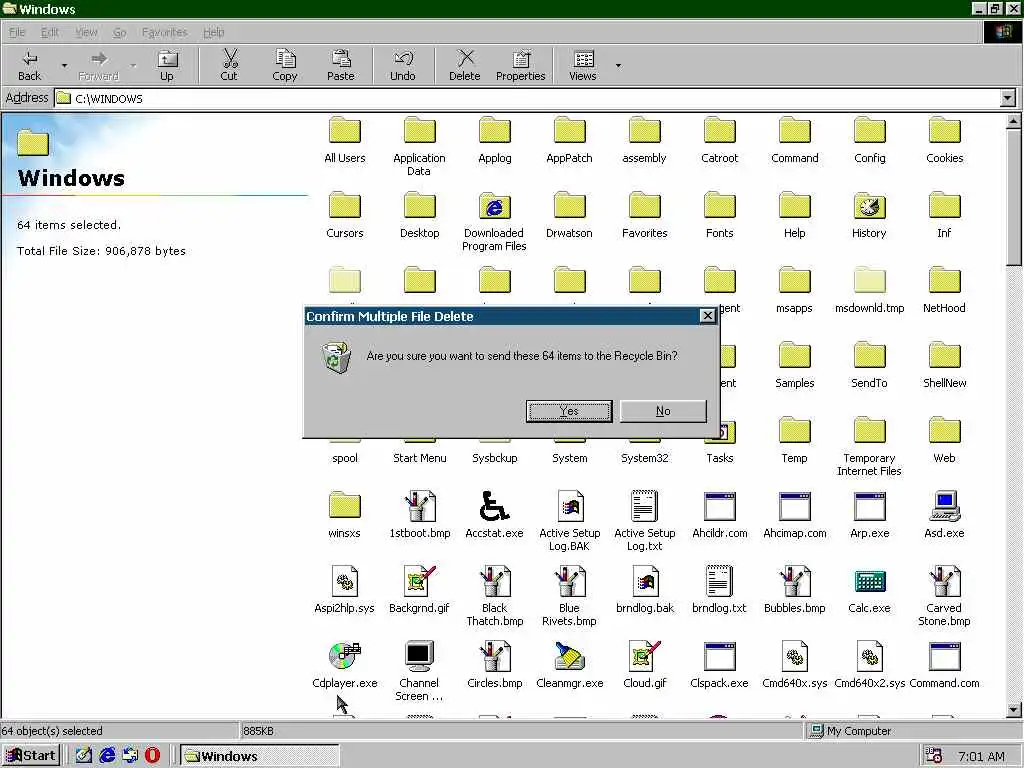1024x768 pixels.
Task: Click the 7:01 AM taskbar clock
Action: (x=981, y=756)
